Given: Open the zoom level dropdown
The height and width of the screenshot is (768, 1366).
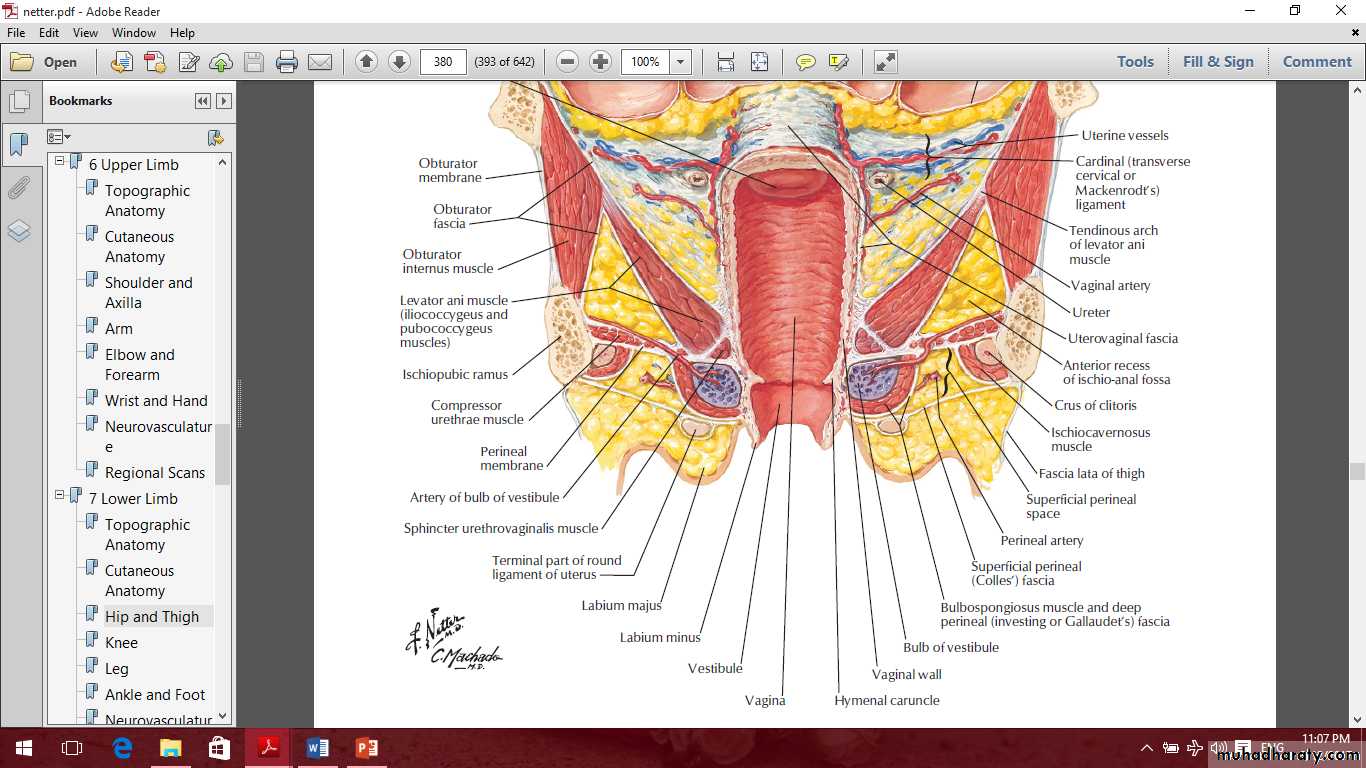Looking at the screenshot, I should (x=681, y=62).
